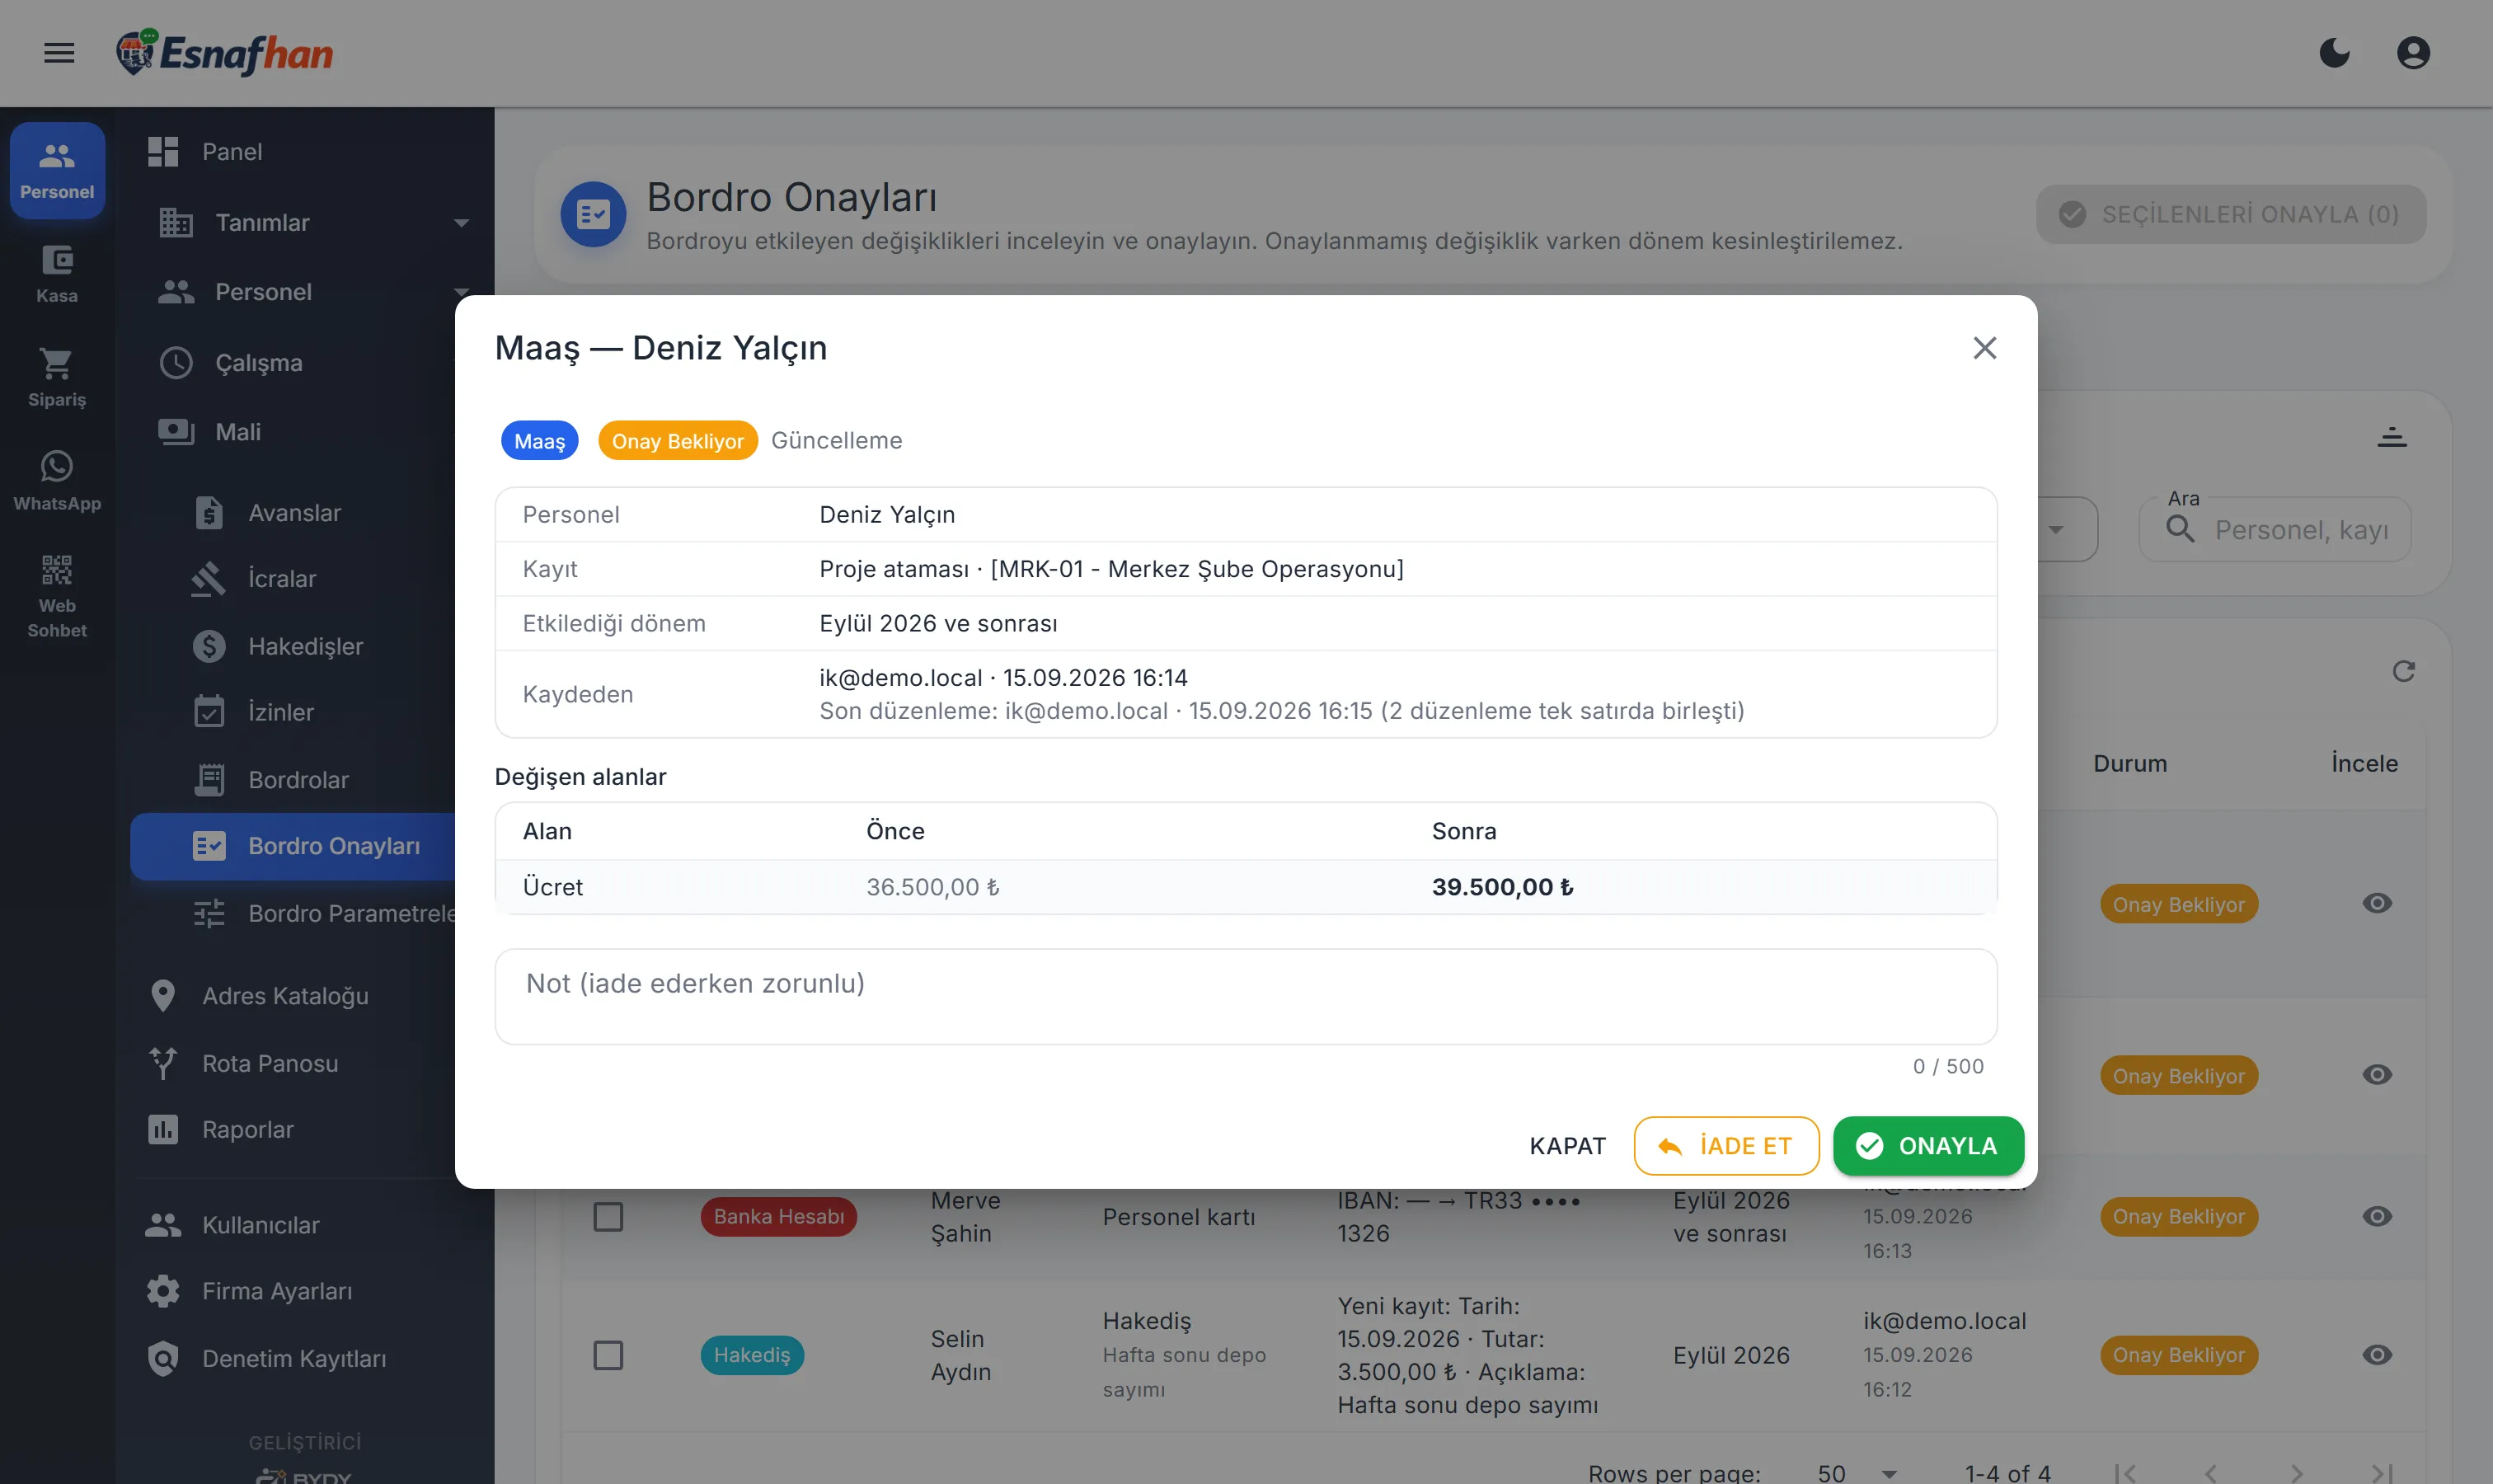Select the Personel module in left rail
The height and width of the screenshot is (1484, 2493).
tap(57, 170)
